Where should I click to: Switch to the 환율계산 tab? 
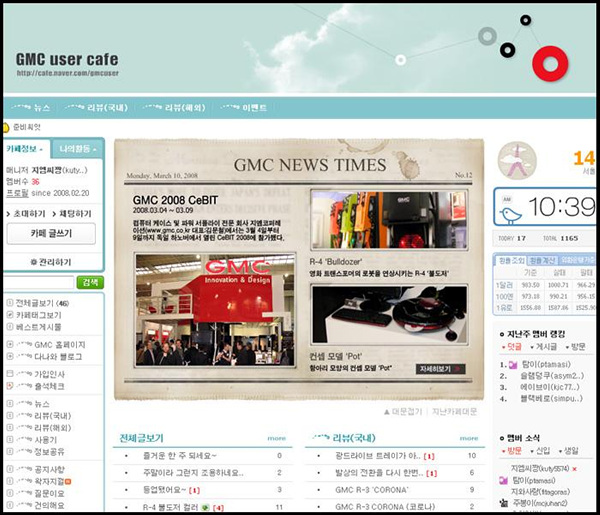542,261
